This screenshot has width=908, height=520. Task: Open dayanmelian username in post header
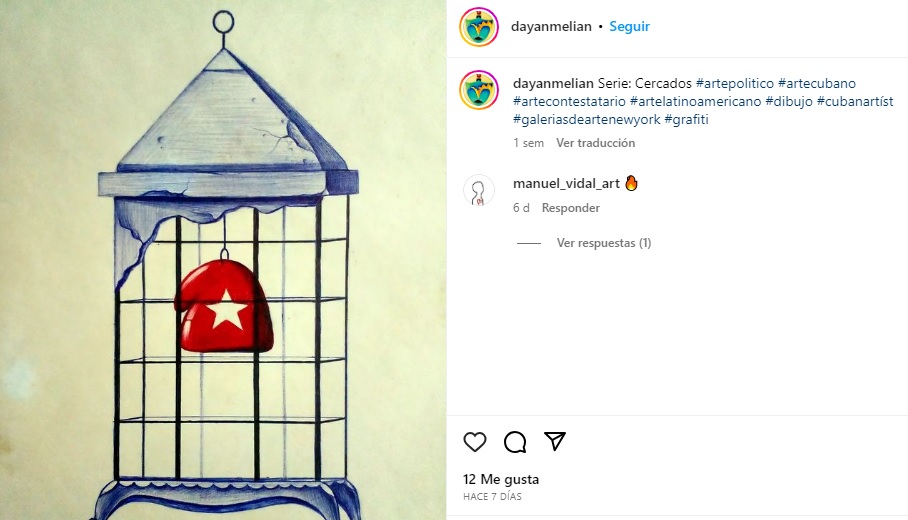click(551, 27)
